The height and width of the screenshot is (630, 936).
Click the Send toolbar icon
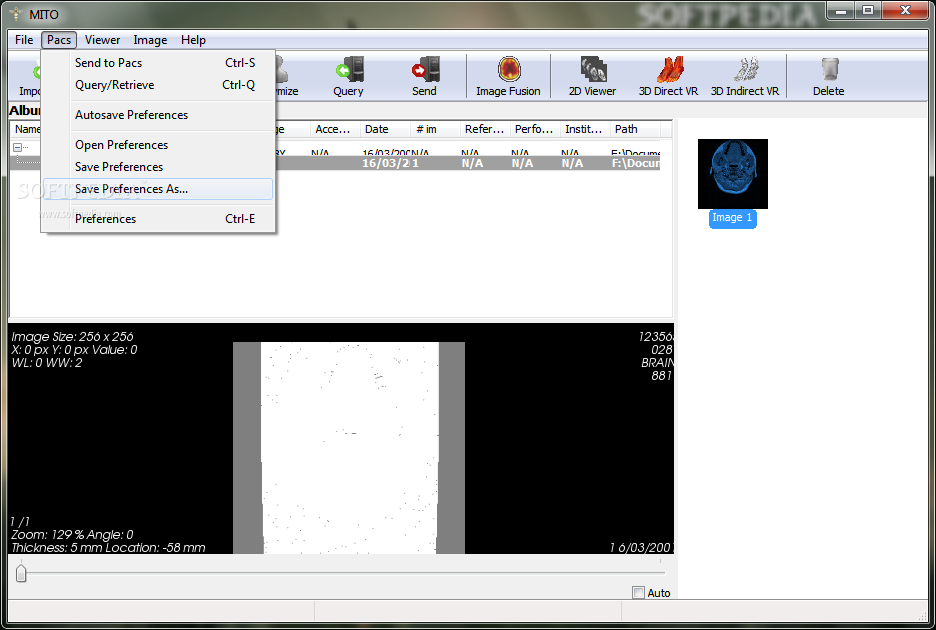424,76
